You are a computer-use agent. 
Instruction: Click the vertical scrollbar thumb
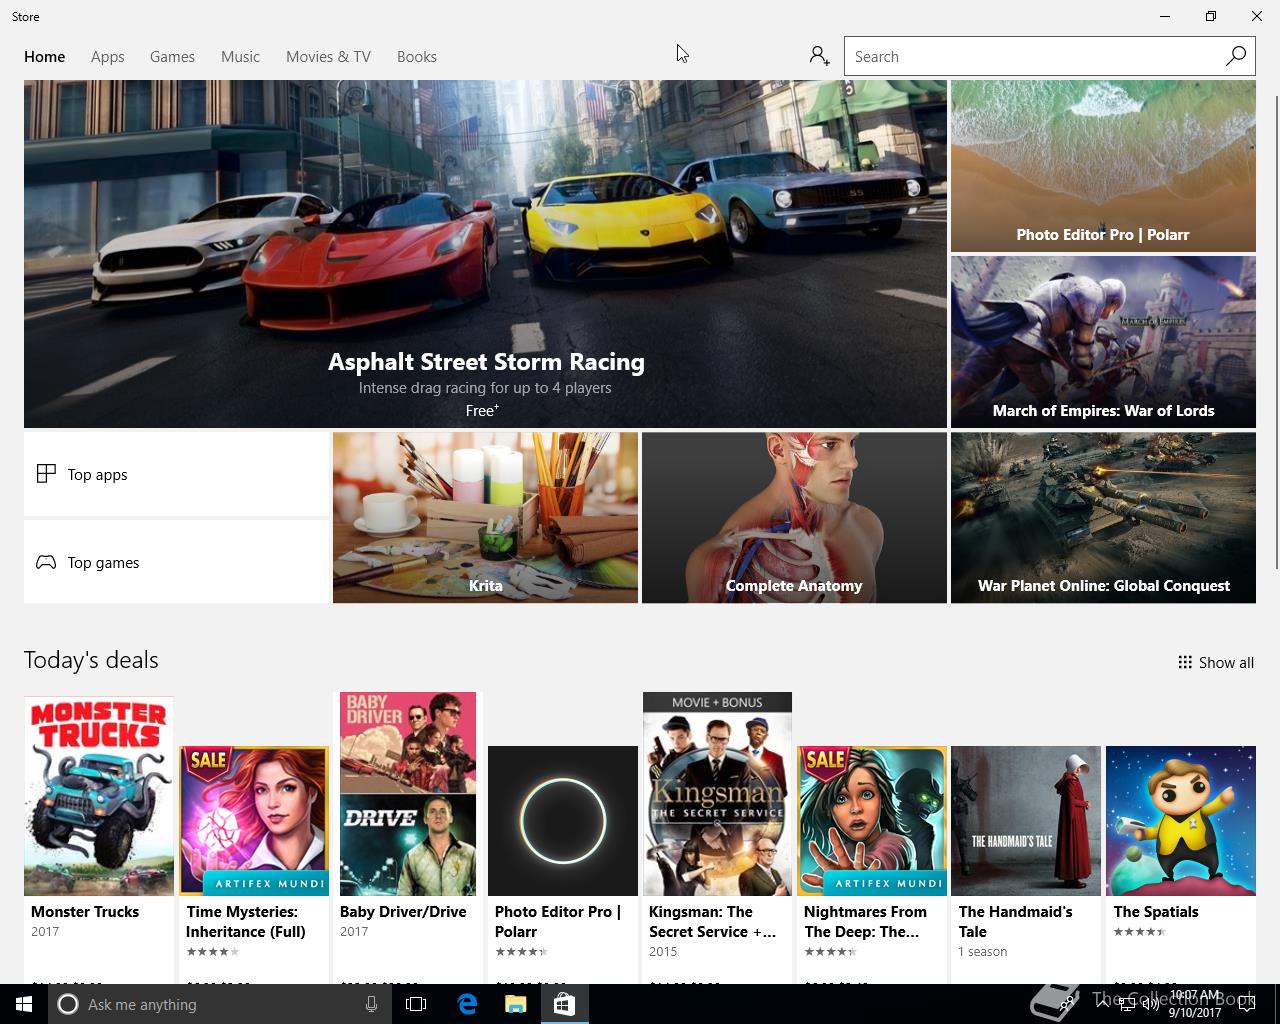coord(1276,332)
